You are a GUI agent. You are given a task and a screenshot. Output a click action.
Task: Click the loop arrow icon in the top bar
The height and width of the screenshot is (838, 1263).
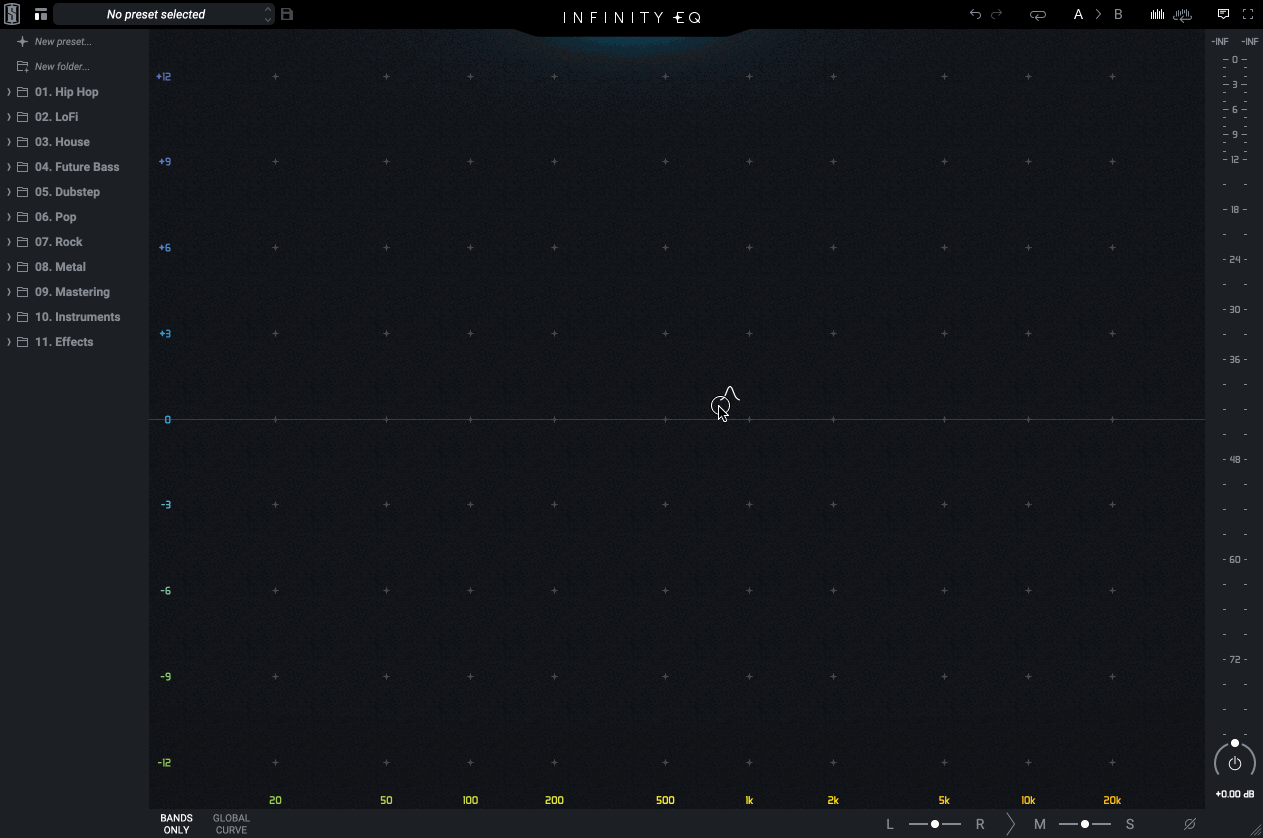tap(1038, 14)
